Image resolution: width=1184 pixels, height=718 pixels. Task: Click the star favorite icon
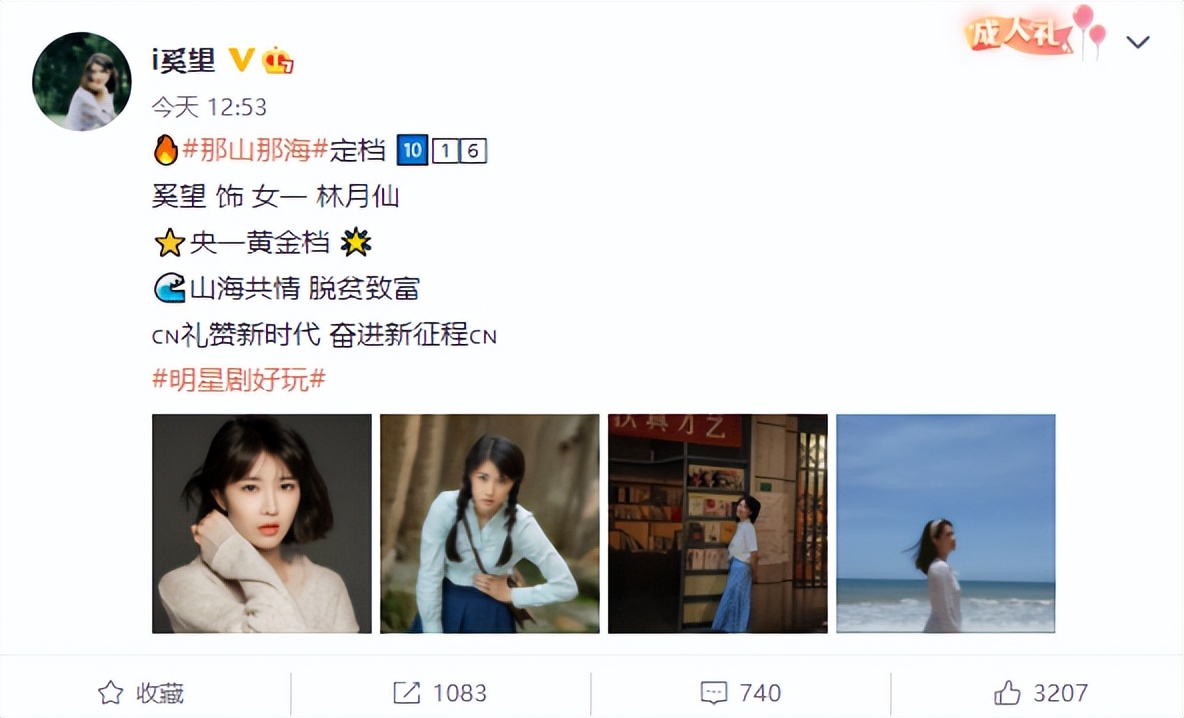(110, 692)
